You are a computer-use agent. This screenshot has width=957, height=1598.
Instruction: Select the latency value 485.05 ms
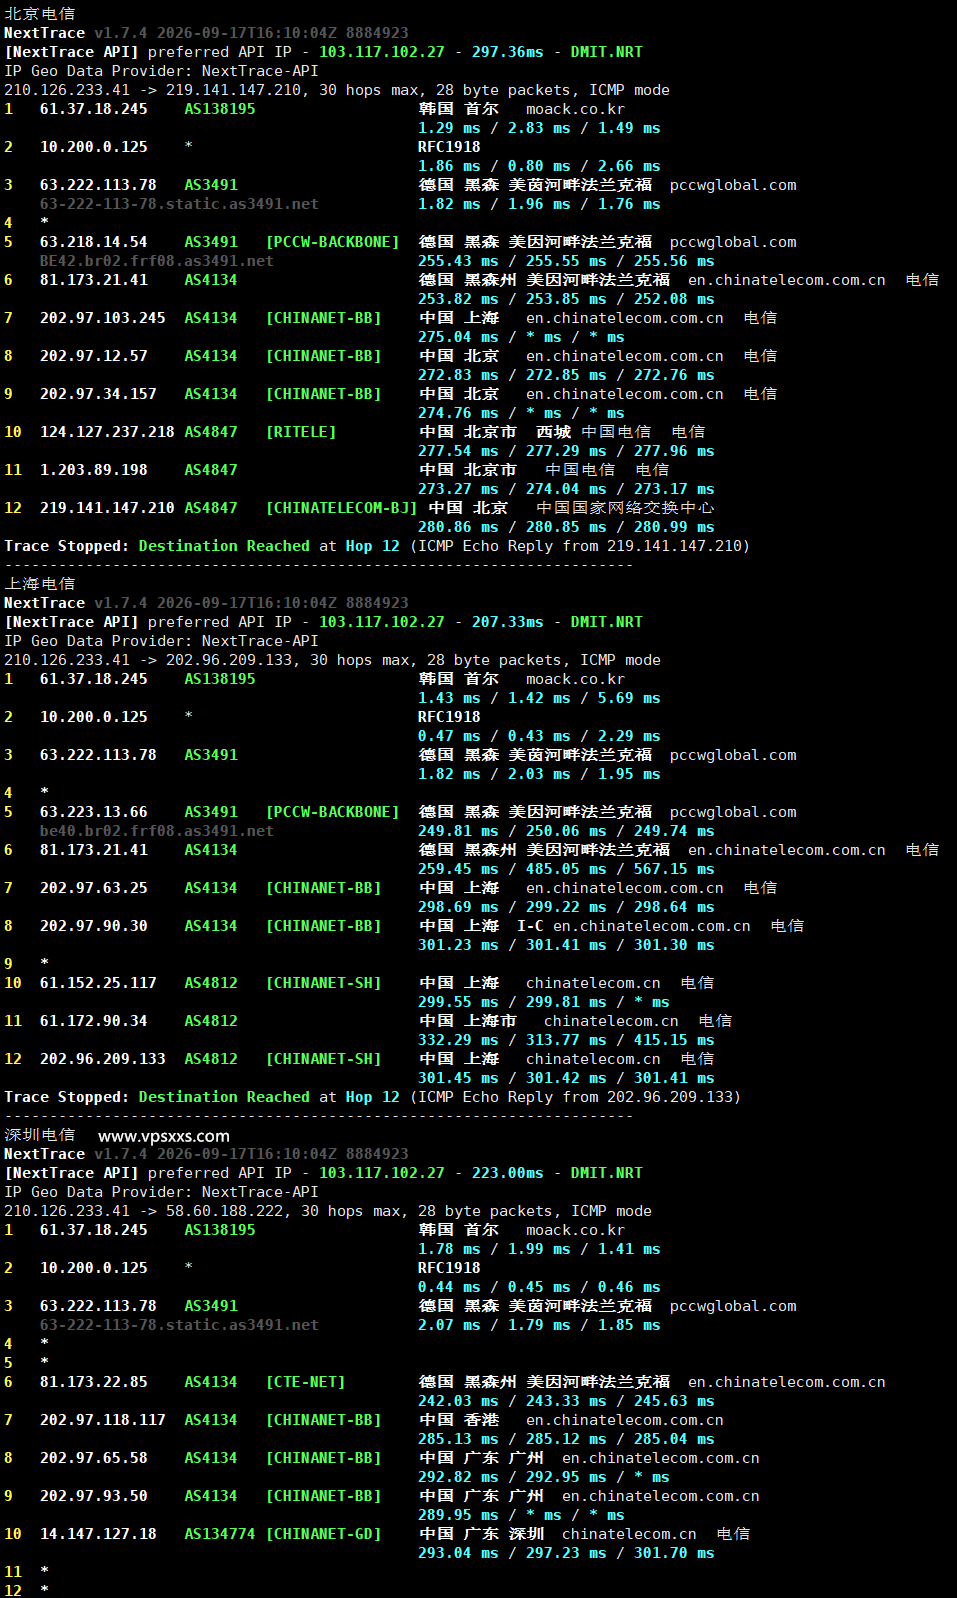pyautogui.click(x=566, y=869)
